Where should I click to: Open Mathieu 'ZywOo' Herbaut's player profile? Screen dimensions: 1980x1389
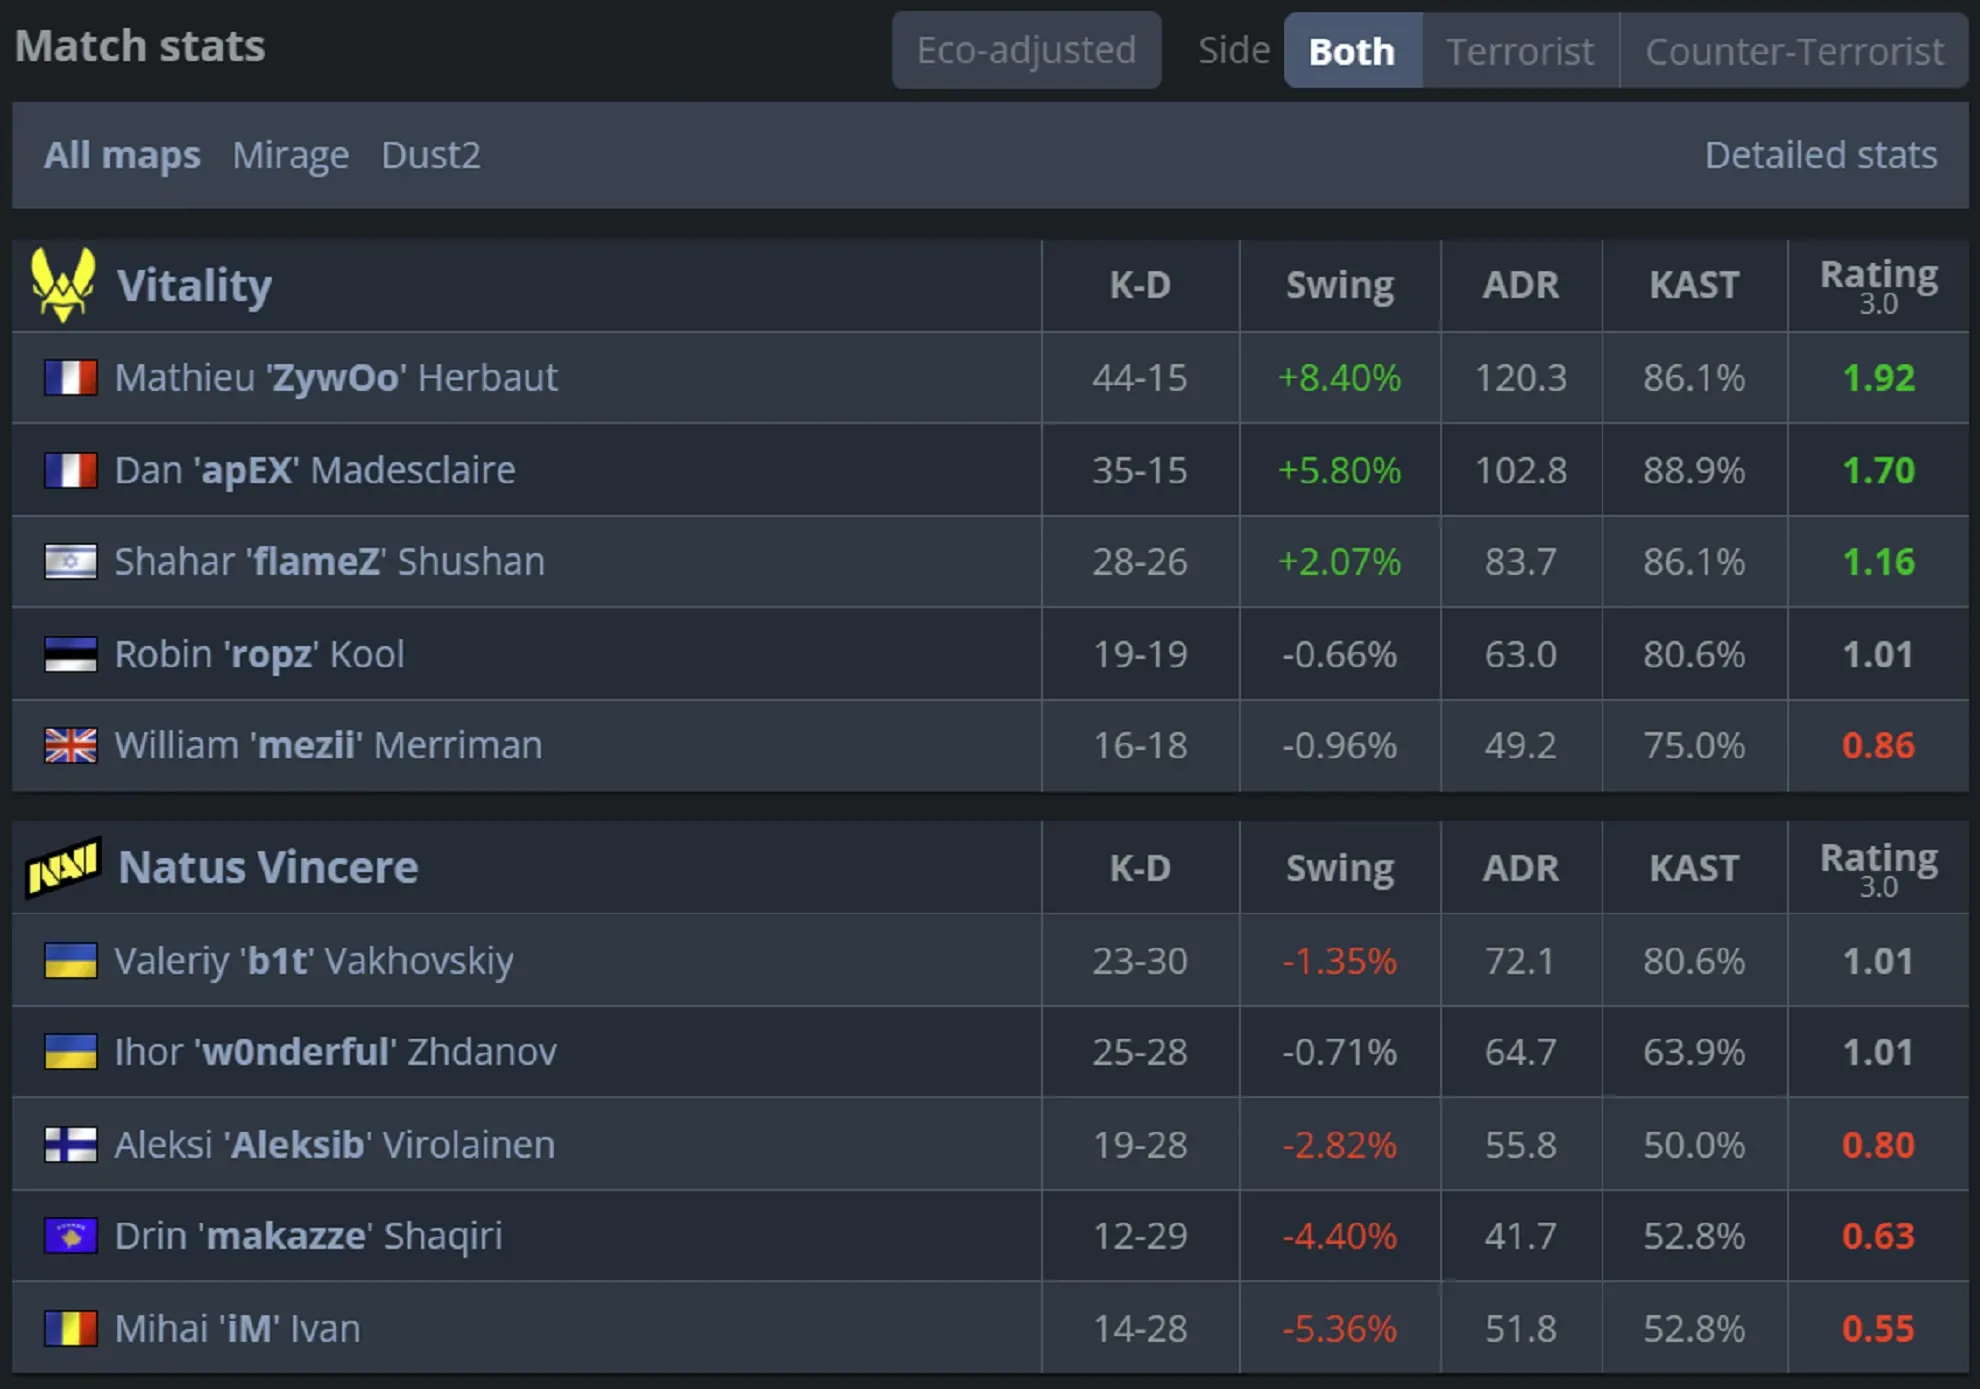tap(336, 378)
